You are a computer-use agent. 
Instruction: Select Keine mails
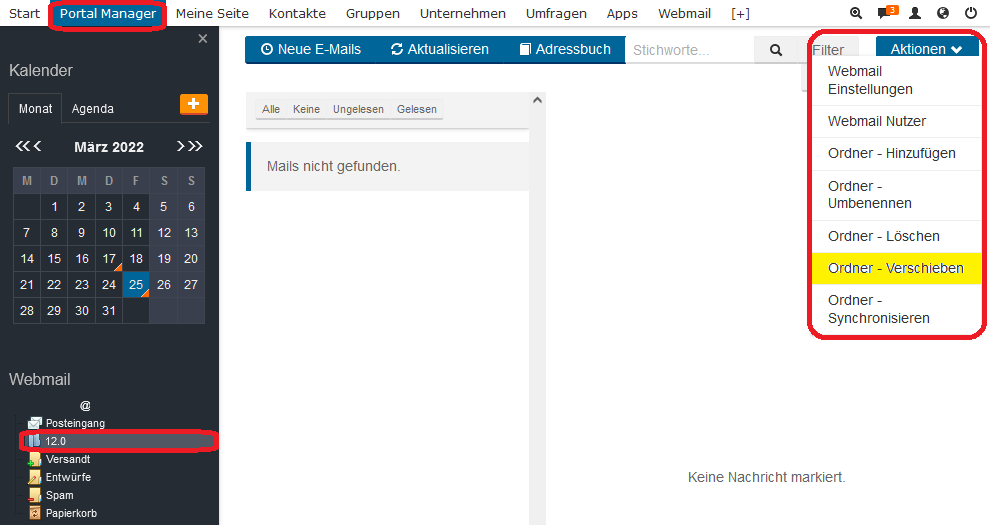coord(306,109)
